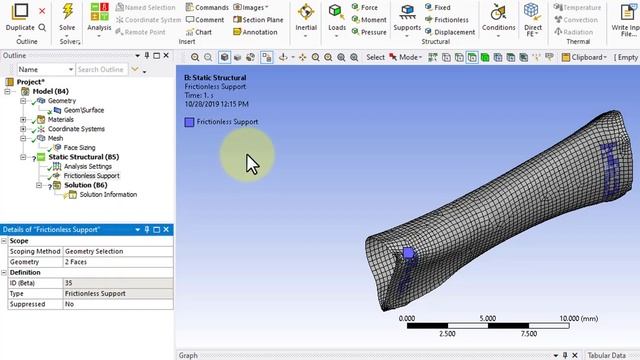Select the Project node in the tree
The height and width of the screenshot is (360, 640).
(x=30, y=82)
